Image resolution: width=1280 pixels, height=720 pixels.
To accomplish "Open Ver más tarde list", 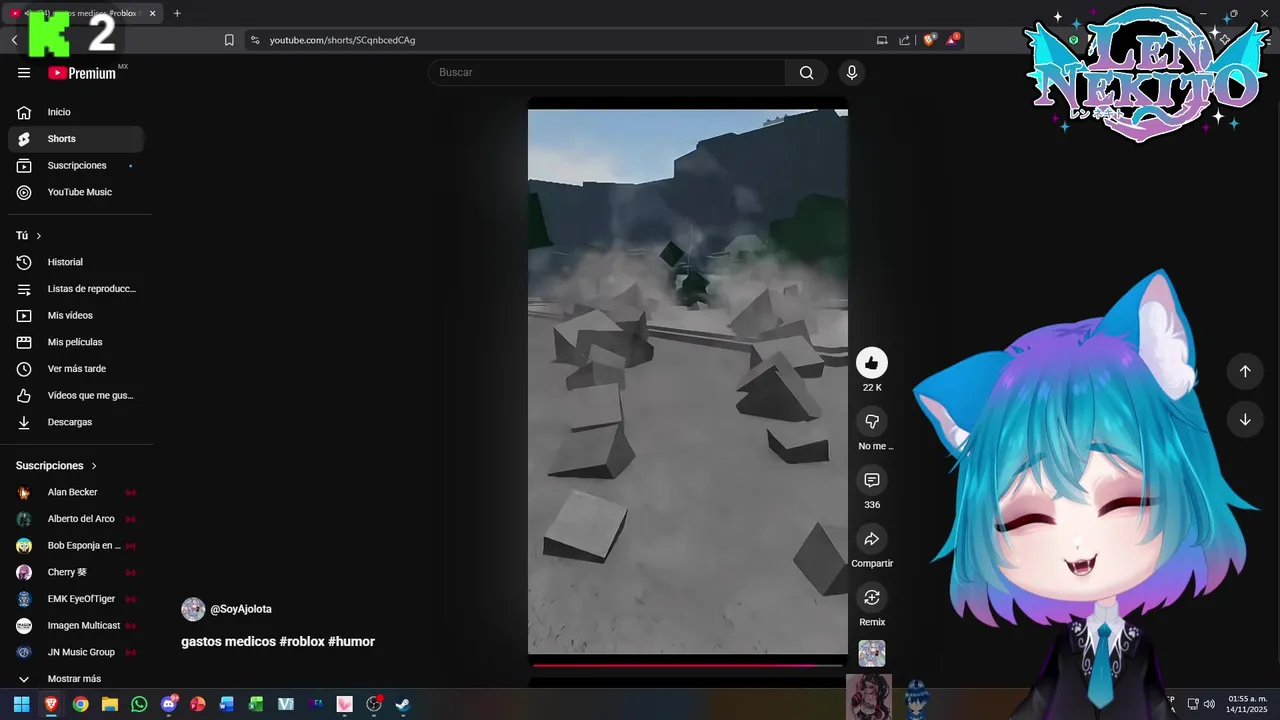I will (x=76, y=369).
